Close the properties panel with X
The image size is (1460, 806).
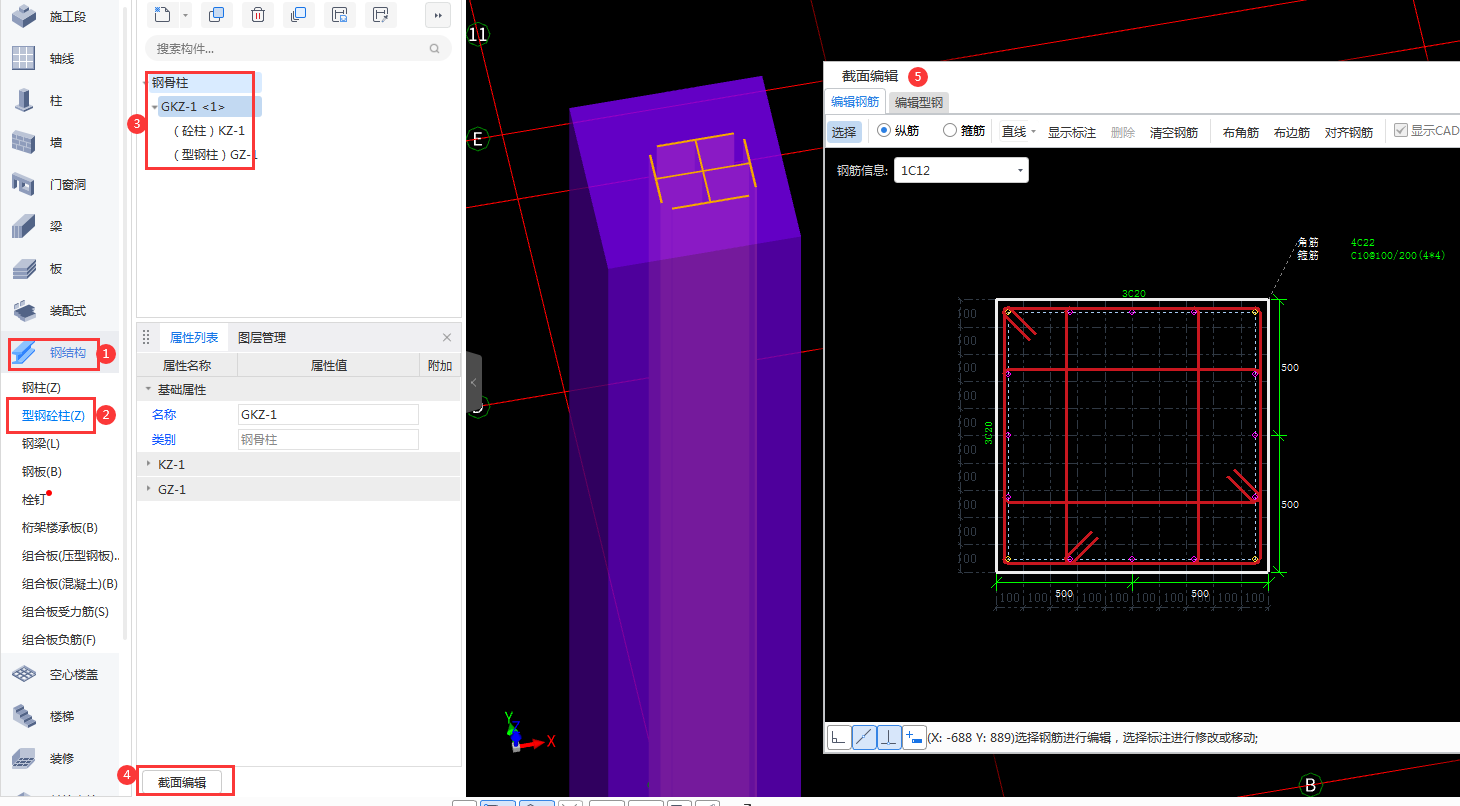pyautogui.click(x=447, y=338)
